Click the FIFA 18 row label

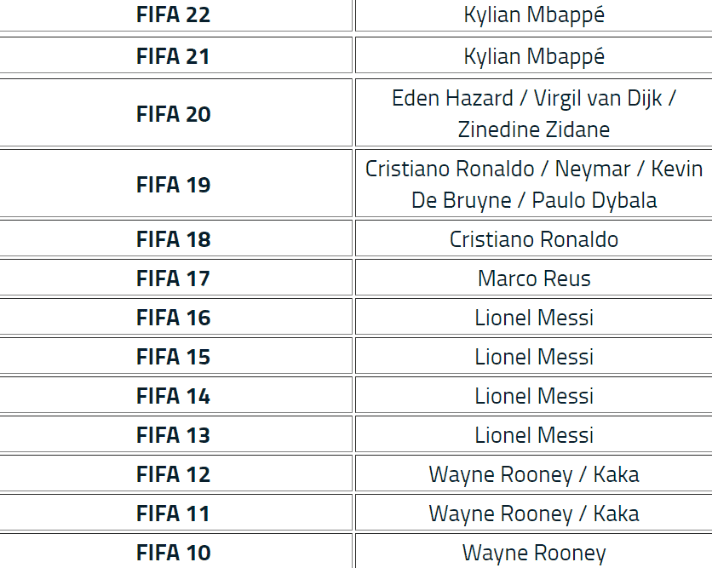click(173, 240)
